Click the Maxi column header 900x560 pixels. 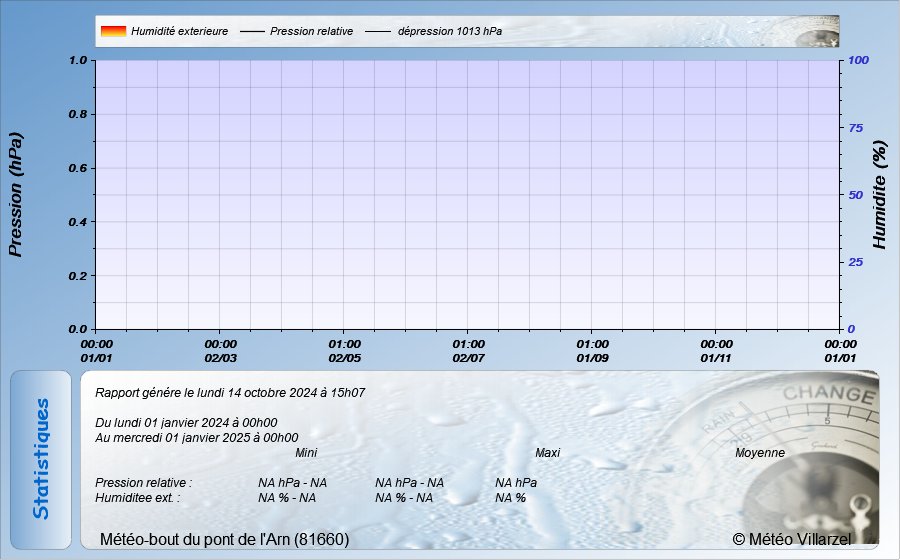click(x=548, y=453)
